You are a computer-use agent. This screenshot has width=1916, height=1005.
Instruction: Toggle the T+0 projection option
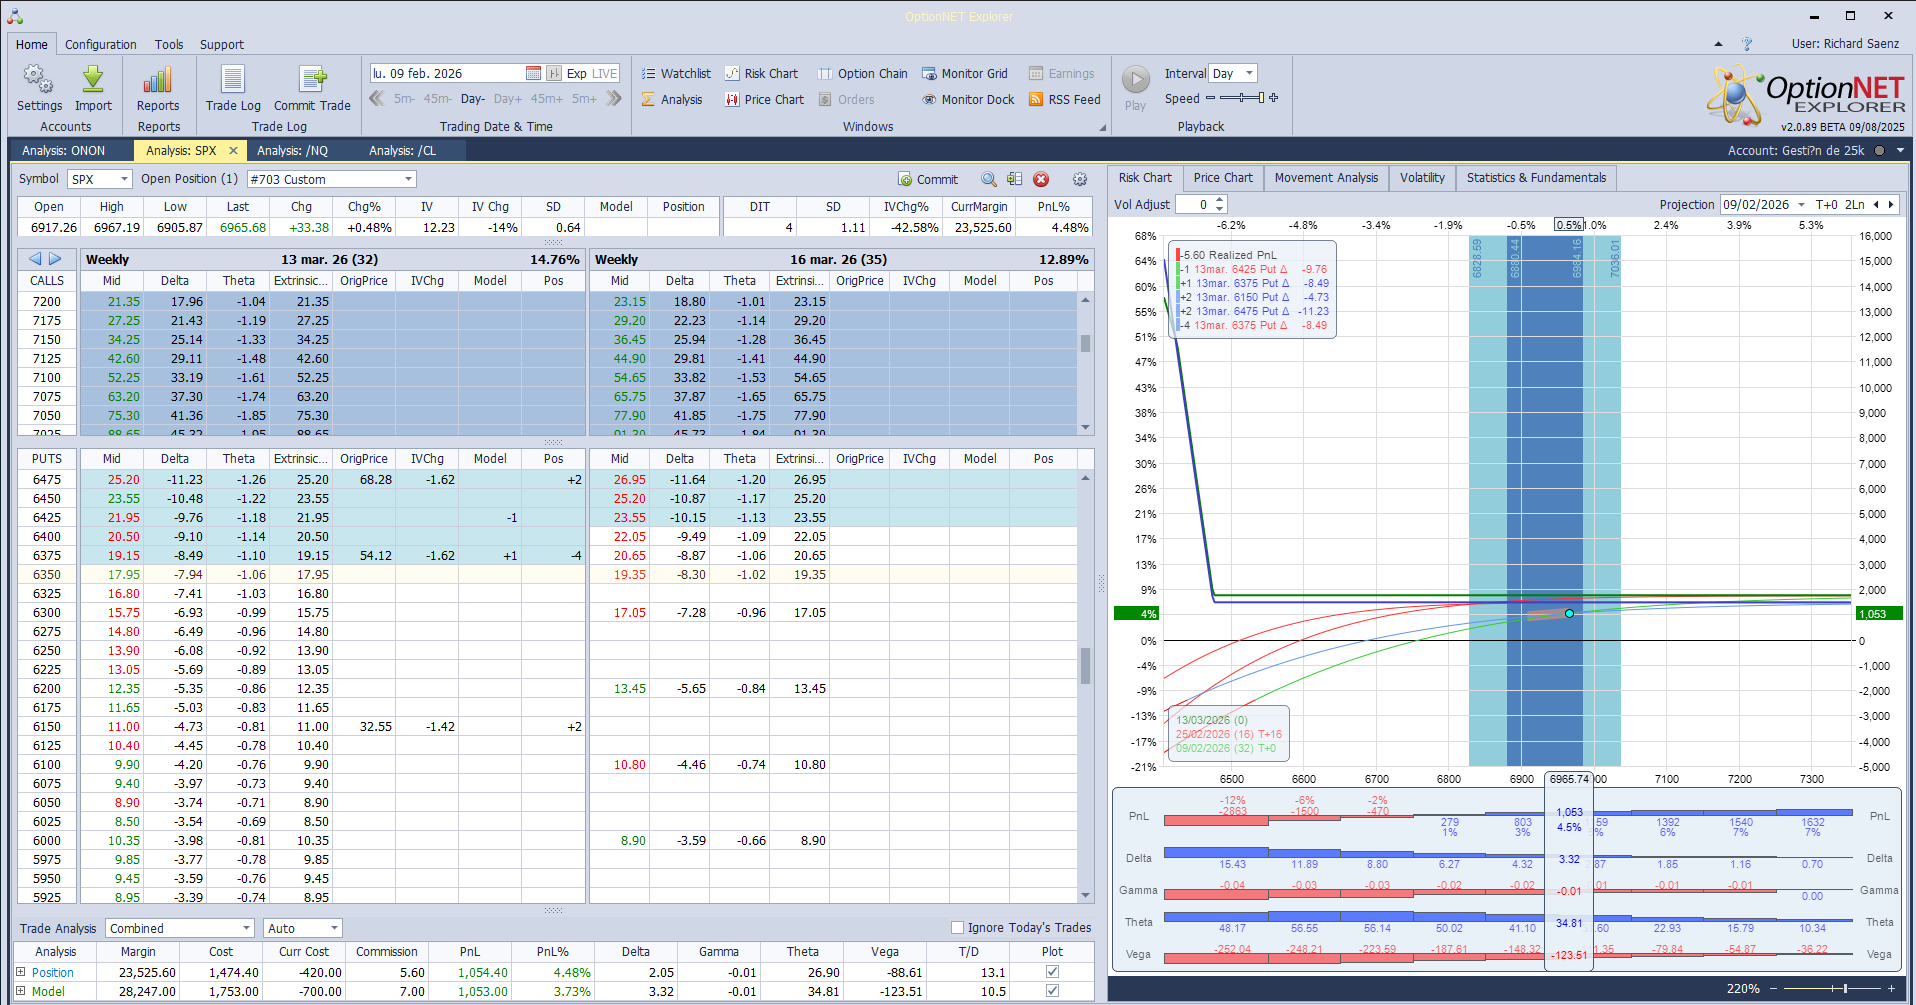click(x=1826, y=204)
